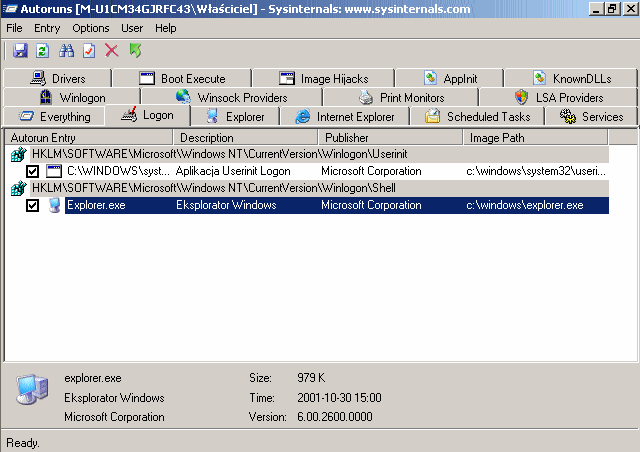Open the Help menu
The image size is (640, 452).
click(165, 28)
